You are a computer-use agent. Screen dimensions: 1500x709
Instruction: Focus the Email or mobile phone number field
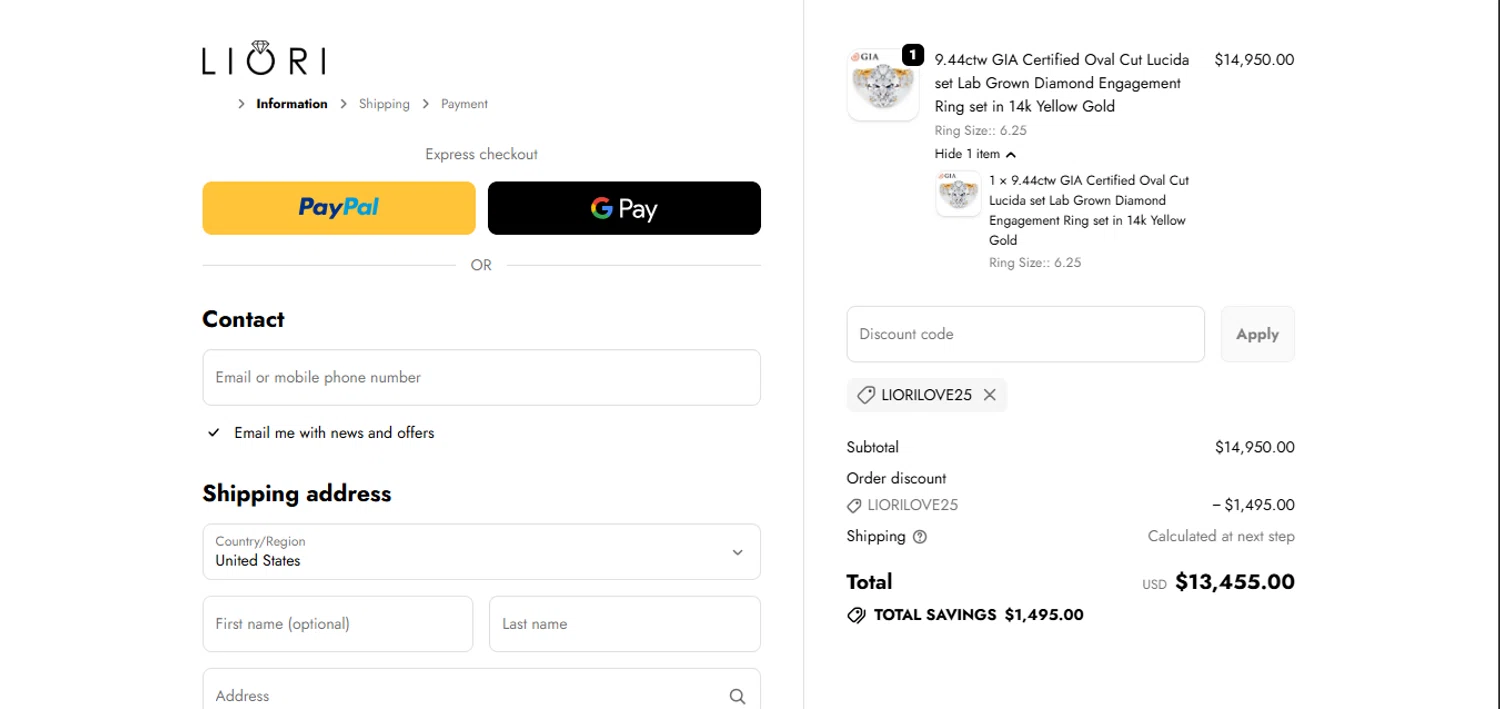point(481,377)
